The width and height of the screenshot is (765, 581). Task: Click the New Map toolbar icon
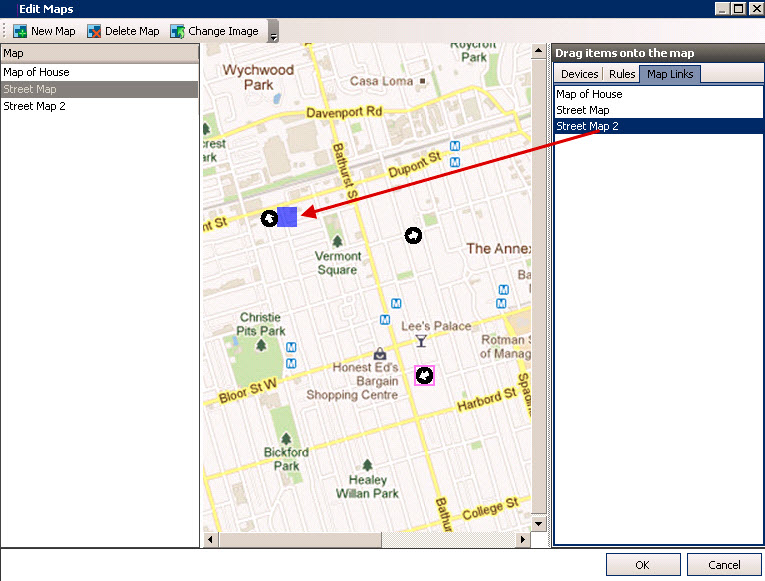coord(20,31)
